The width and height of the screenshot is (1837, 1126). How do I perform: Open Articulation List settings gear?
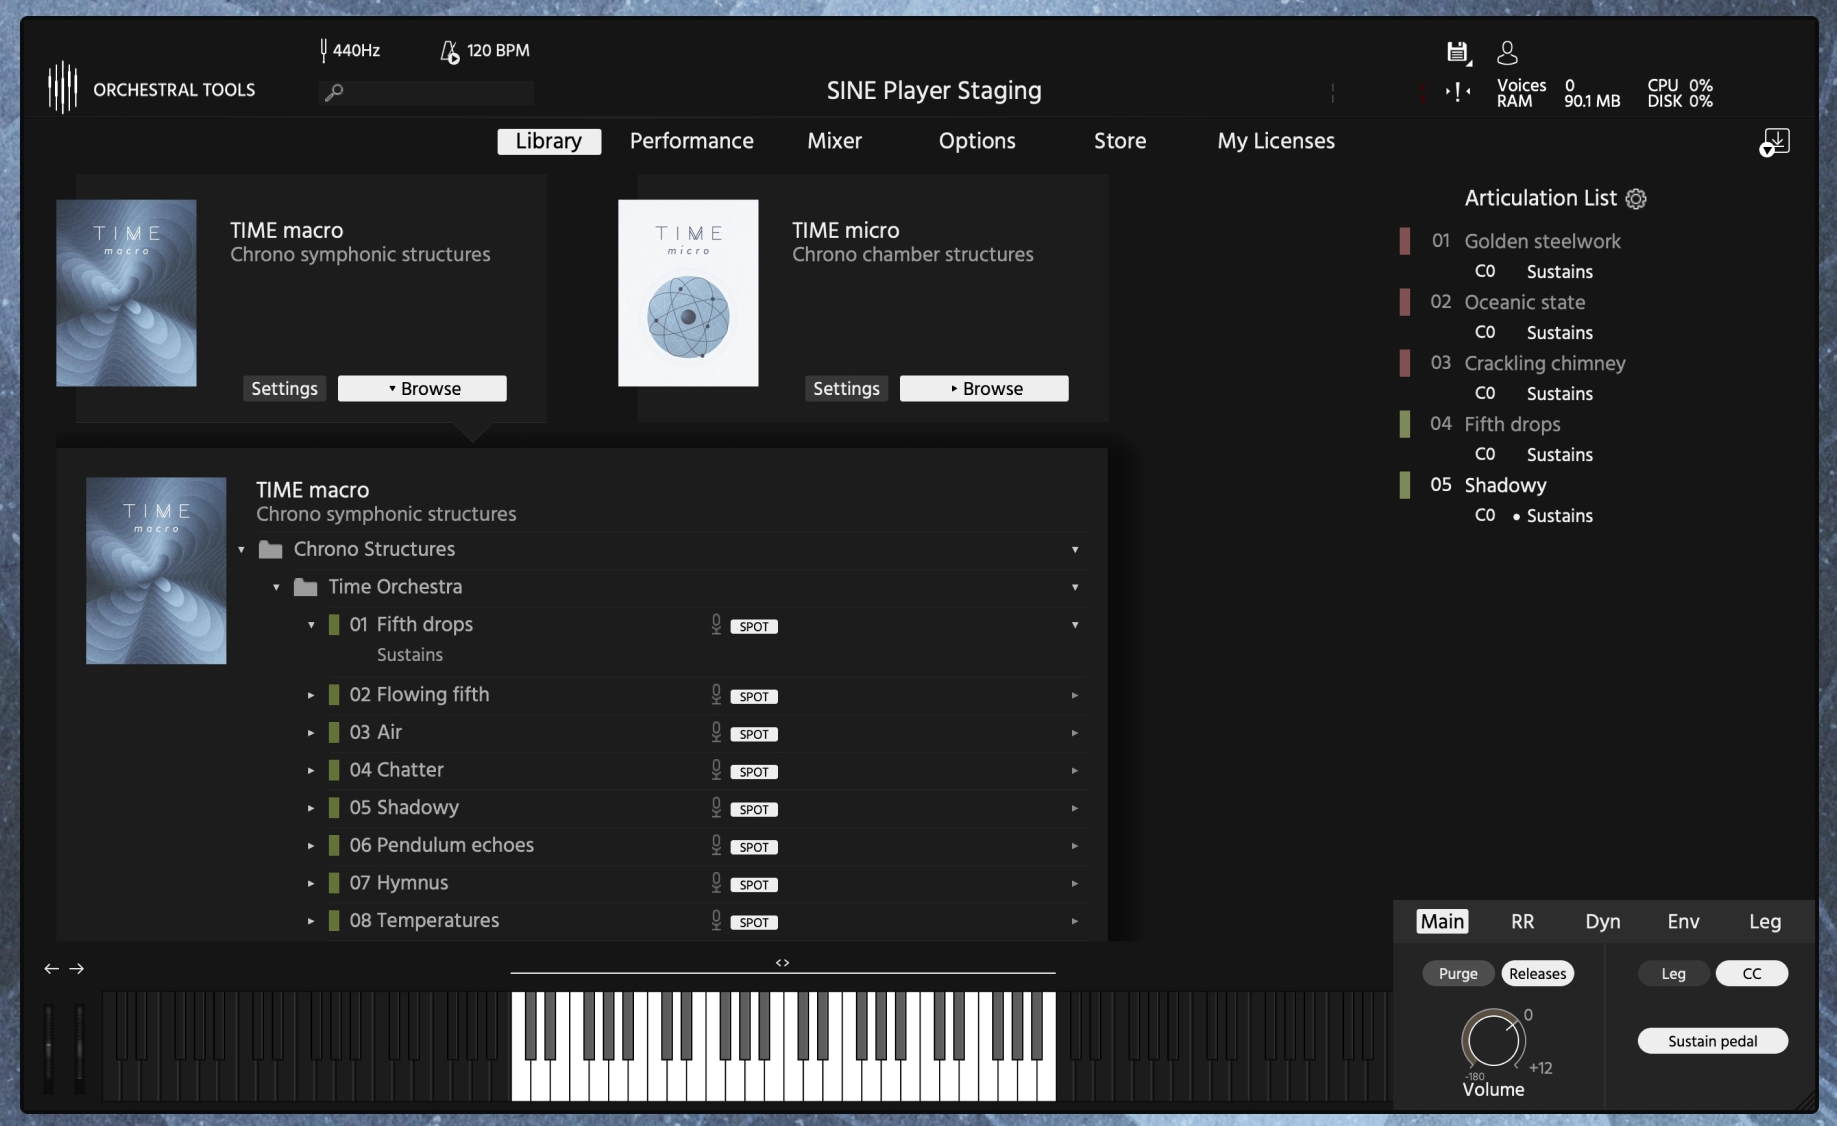(x=1636, y=199)
